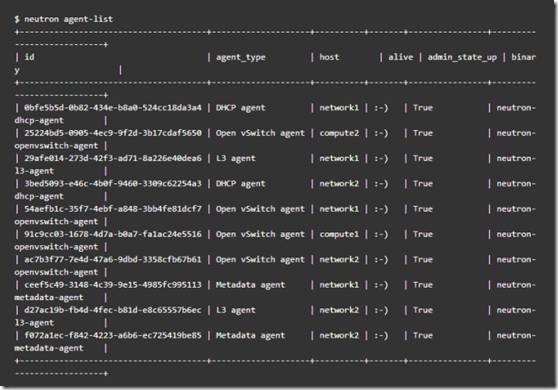Click agent id 0bfe5b5d-0b82-434e-b8a0-524cc18da3a4

(x=113, y=107)
